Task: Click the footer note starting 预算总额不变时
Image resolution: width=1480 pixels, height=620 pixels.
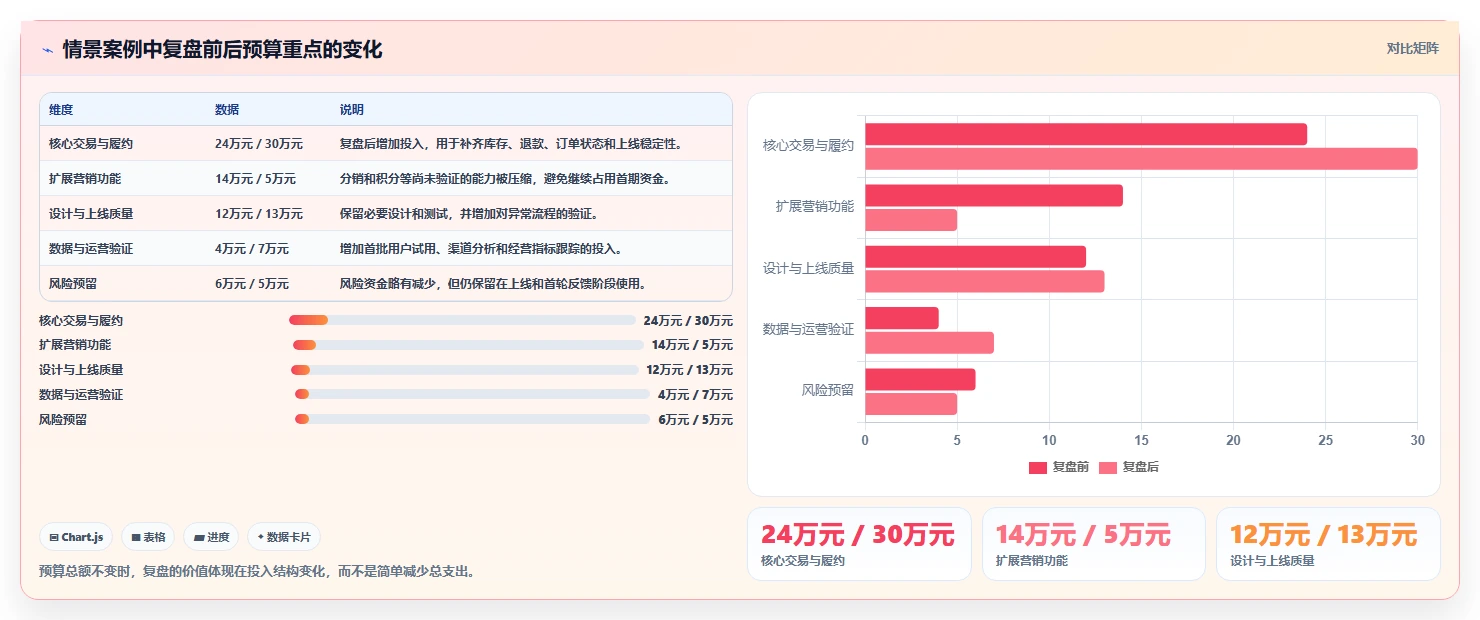Action: [x=258, y=572]
